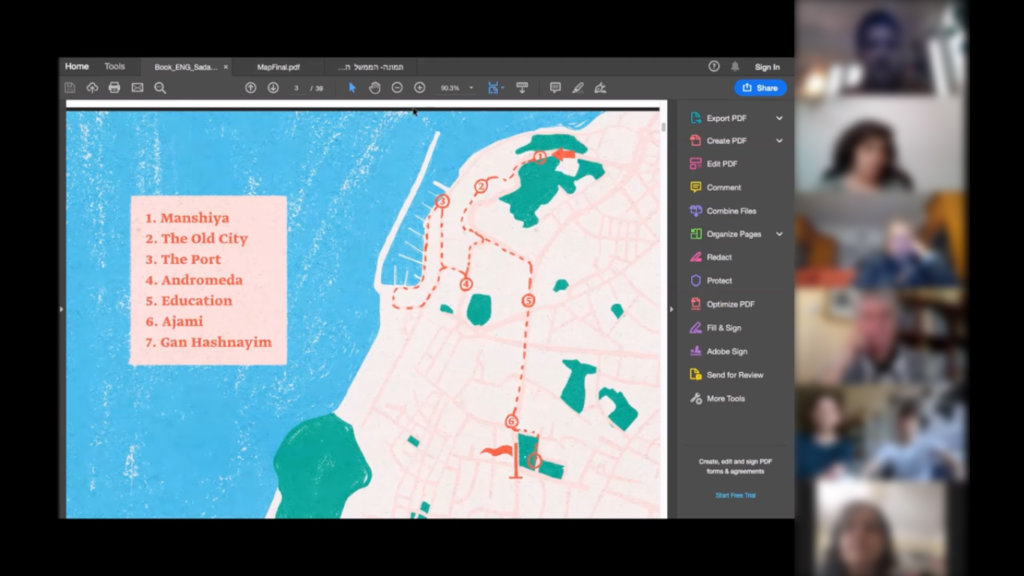1024x576 pixels.
Task: Click '2. The Old City' legend text
Action: (x=197, y=238)
